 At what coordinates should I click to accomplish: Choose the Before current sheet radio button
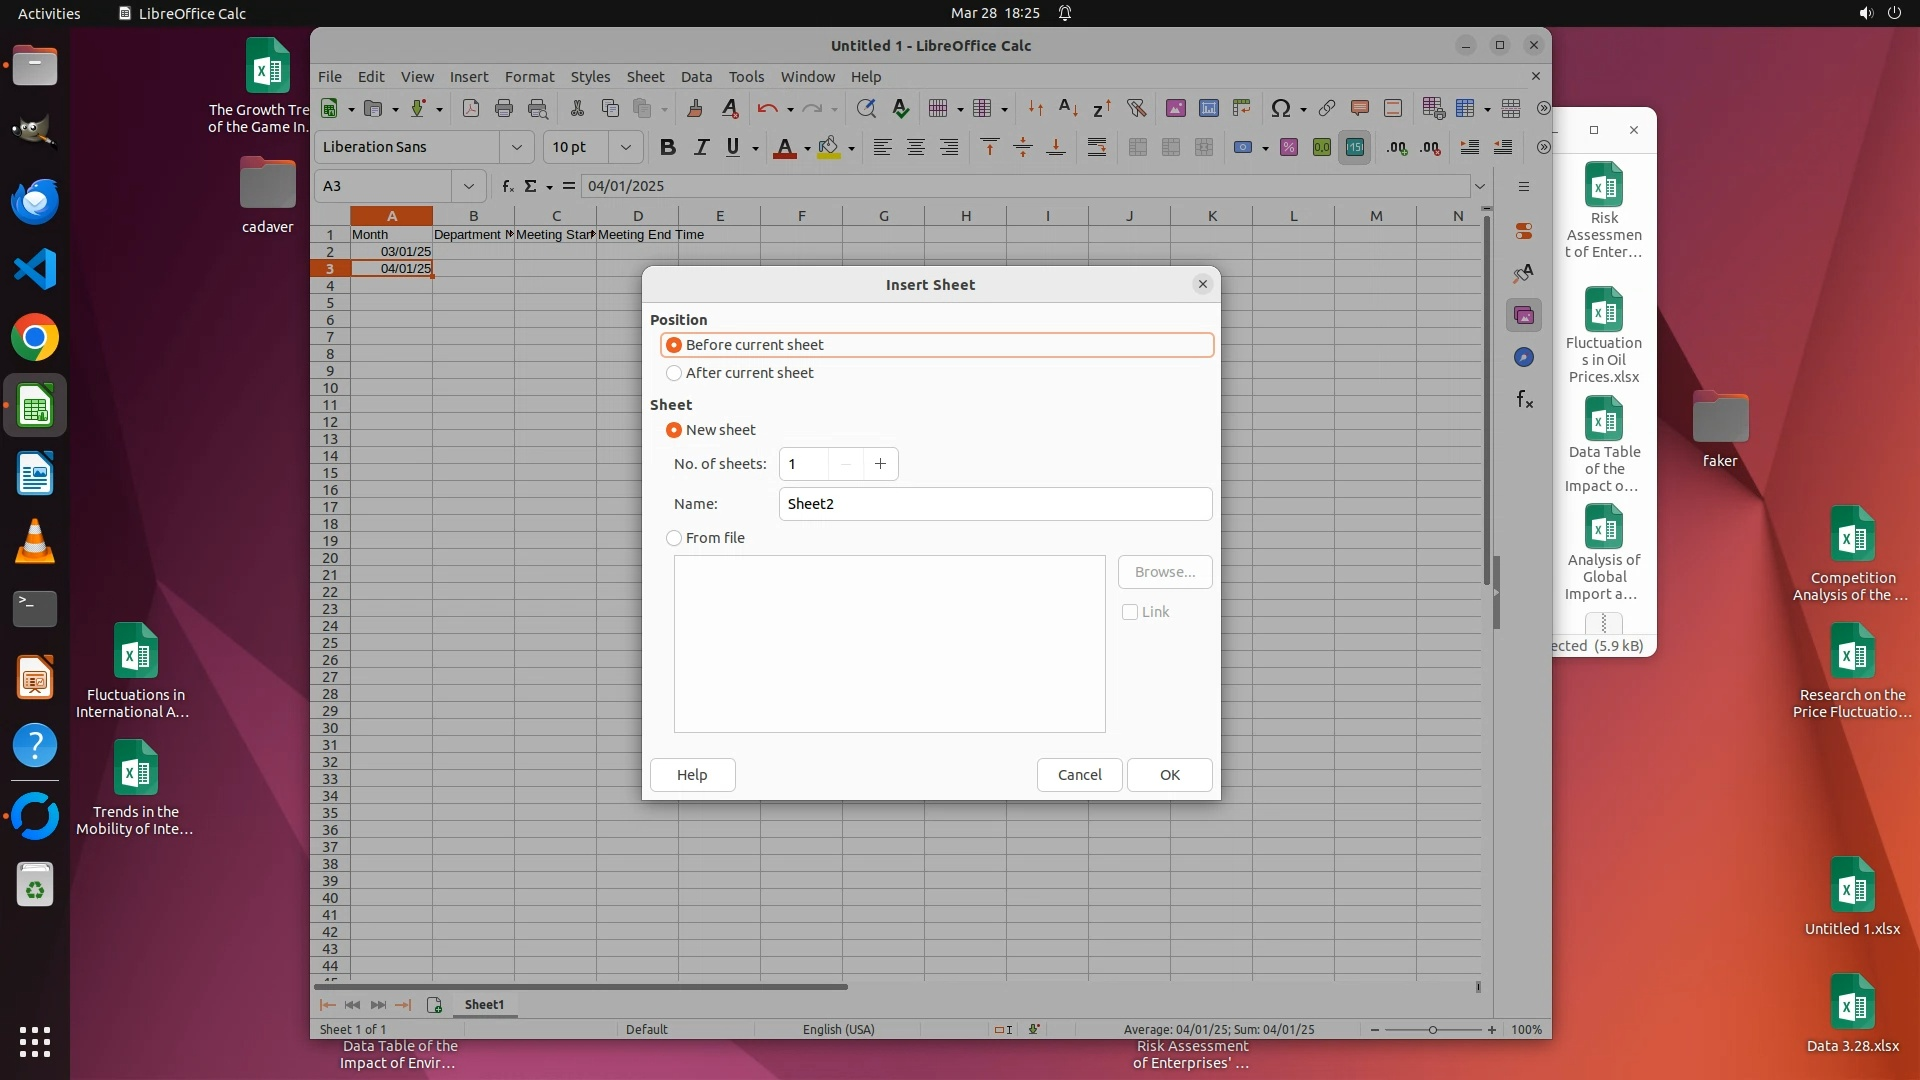click(x=674, y=345)
